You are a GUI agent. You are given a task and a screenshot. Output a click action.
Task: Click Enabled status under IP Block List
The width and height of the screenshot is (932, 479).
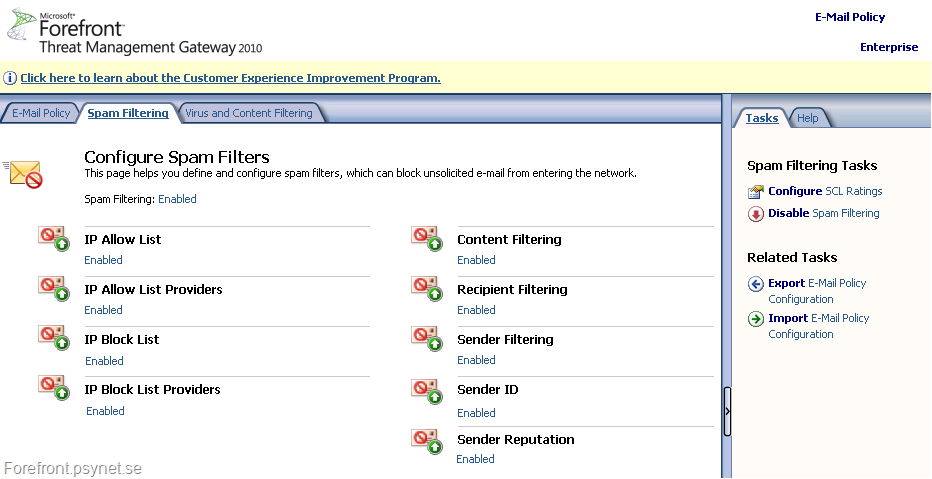[x=104, y=361]
